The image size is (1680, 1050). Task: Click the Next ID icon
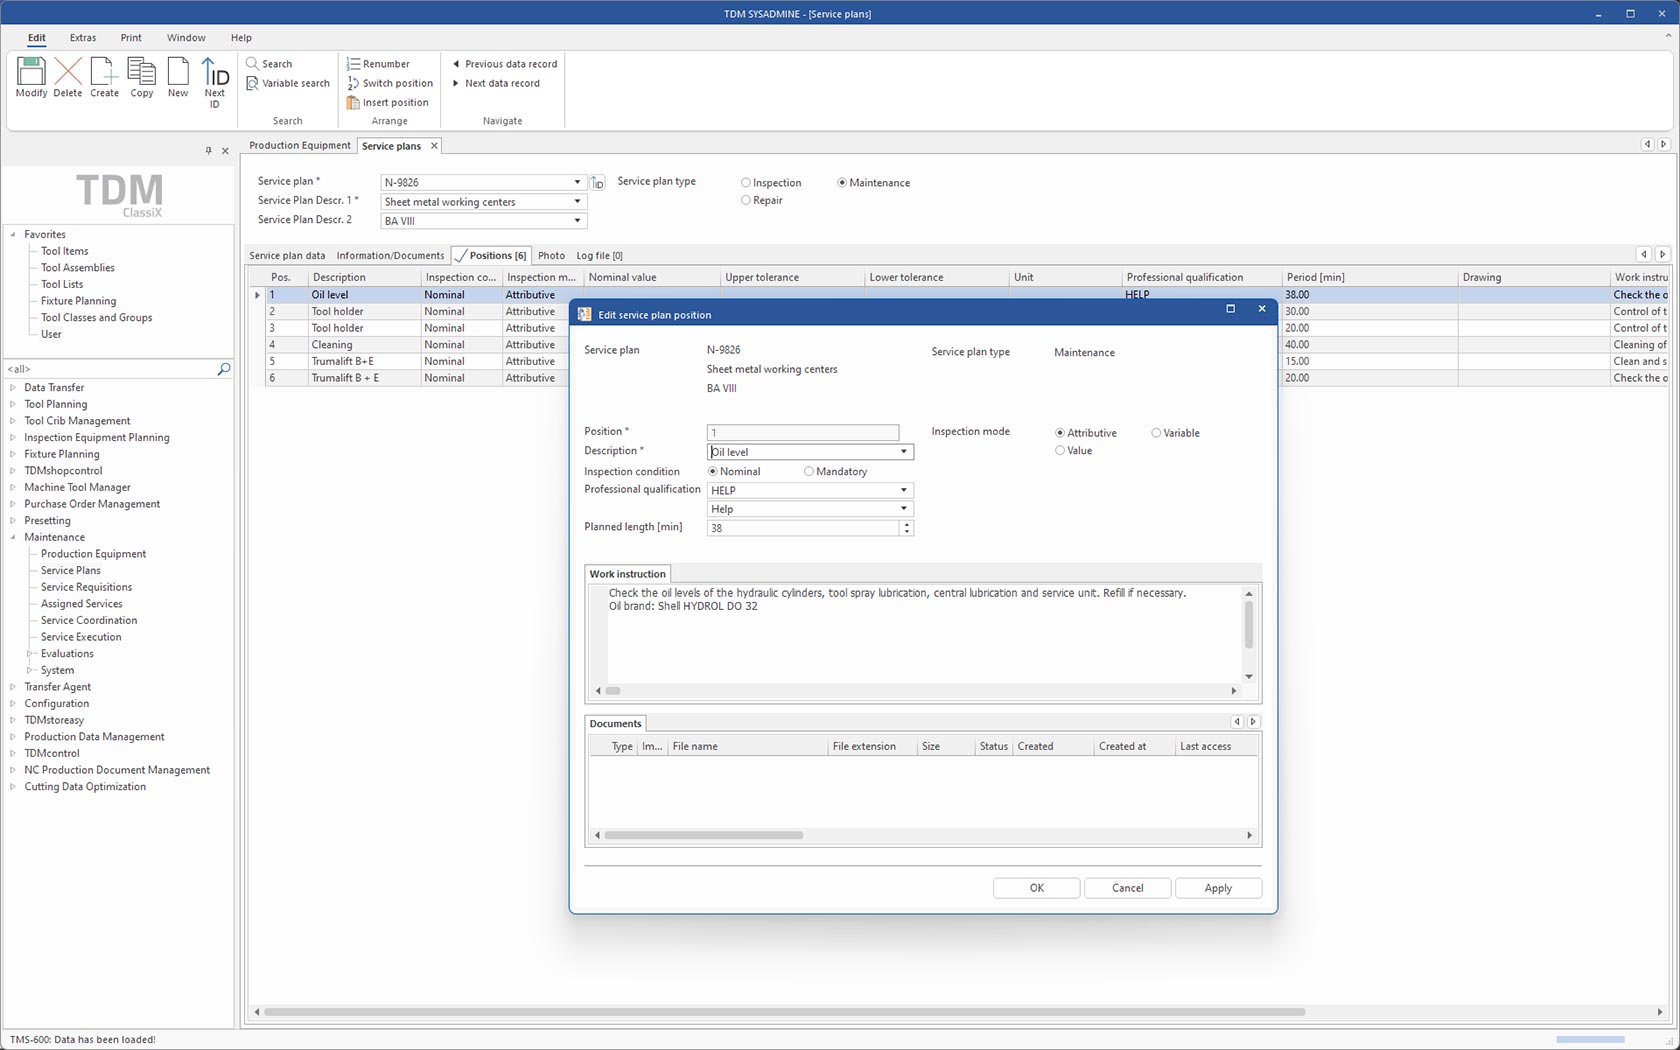(x=215, y=71)
